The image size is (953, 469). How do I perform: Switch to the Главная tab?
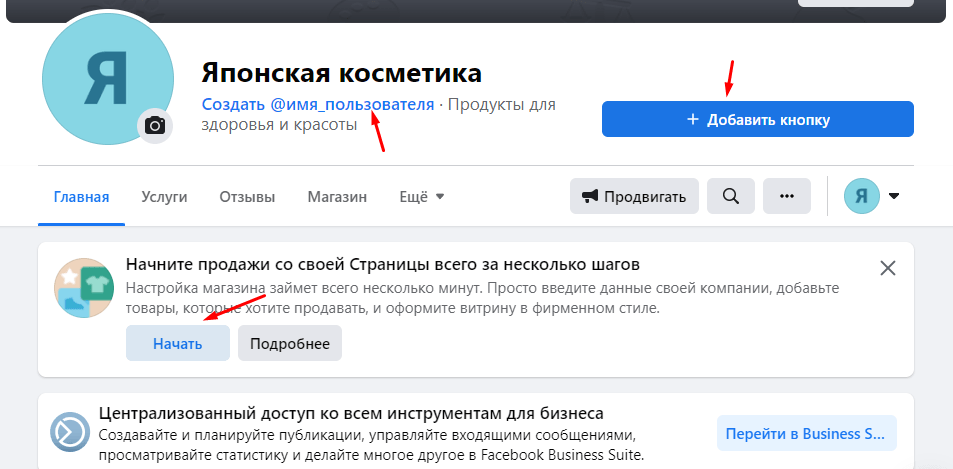pyautogui.click(x=81, y=197)
